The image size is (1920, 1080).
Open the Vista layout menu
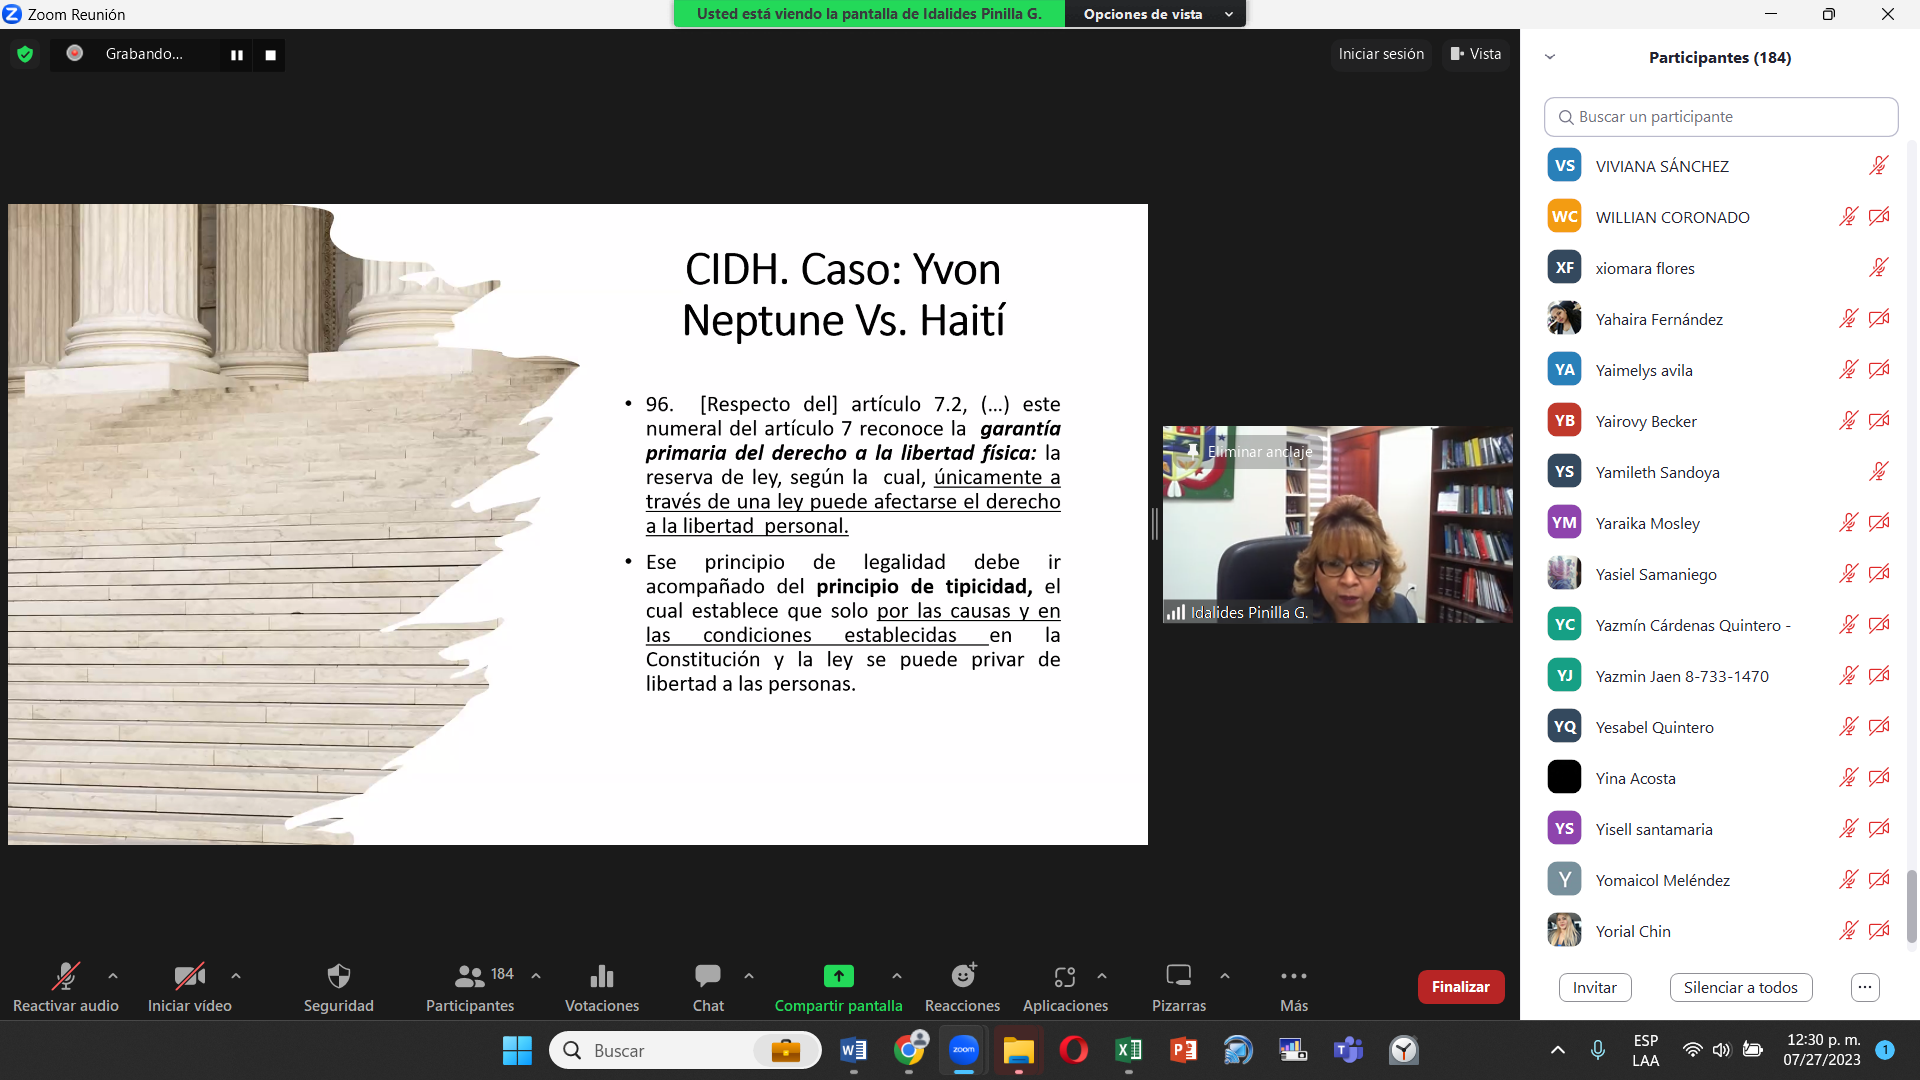point(1476,54)
